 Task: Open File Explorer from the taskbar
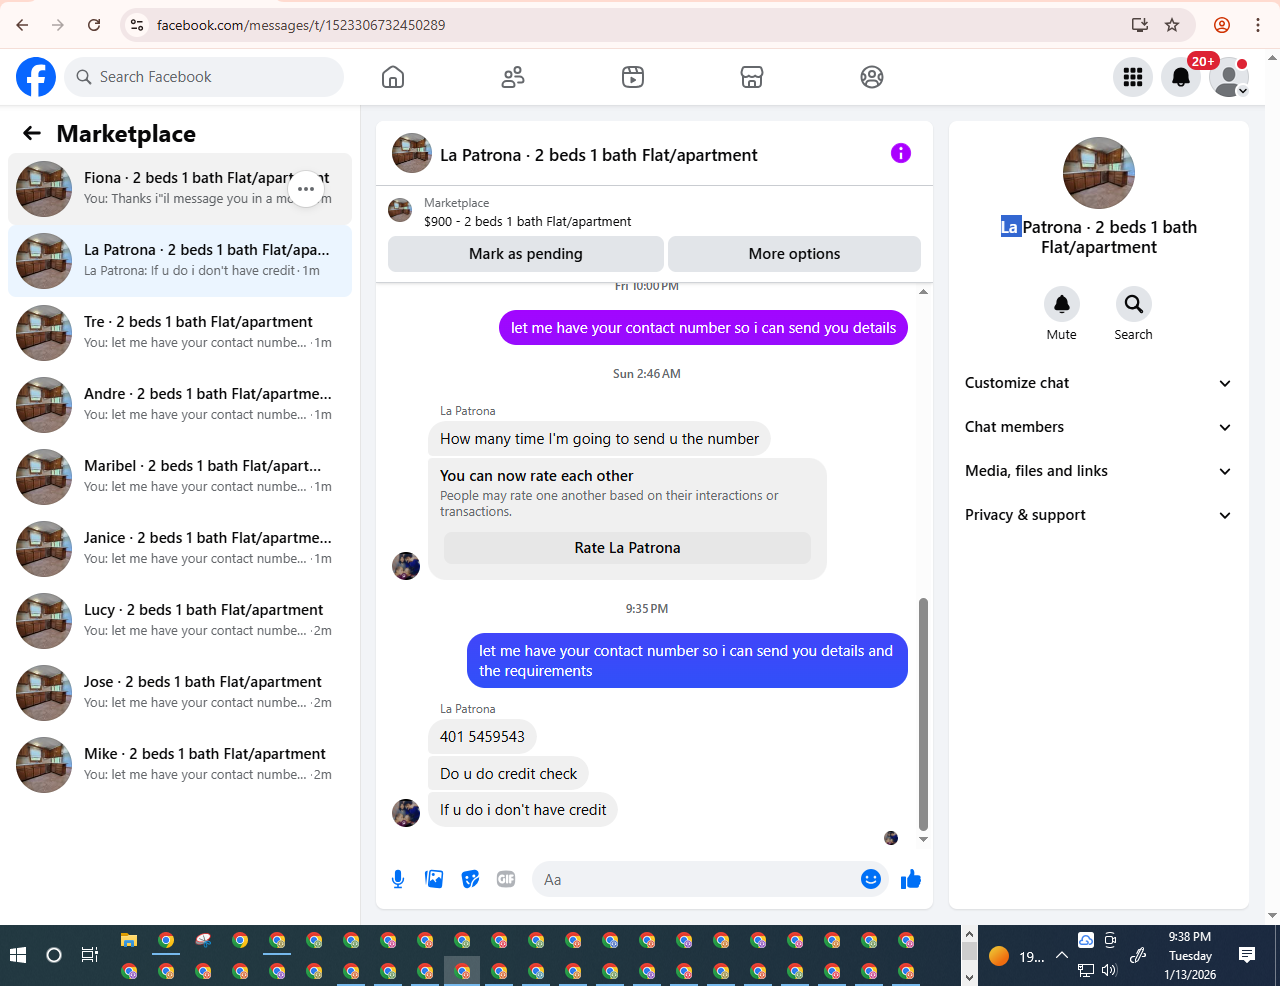point(129,940)
